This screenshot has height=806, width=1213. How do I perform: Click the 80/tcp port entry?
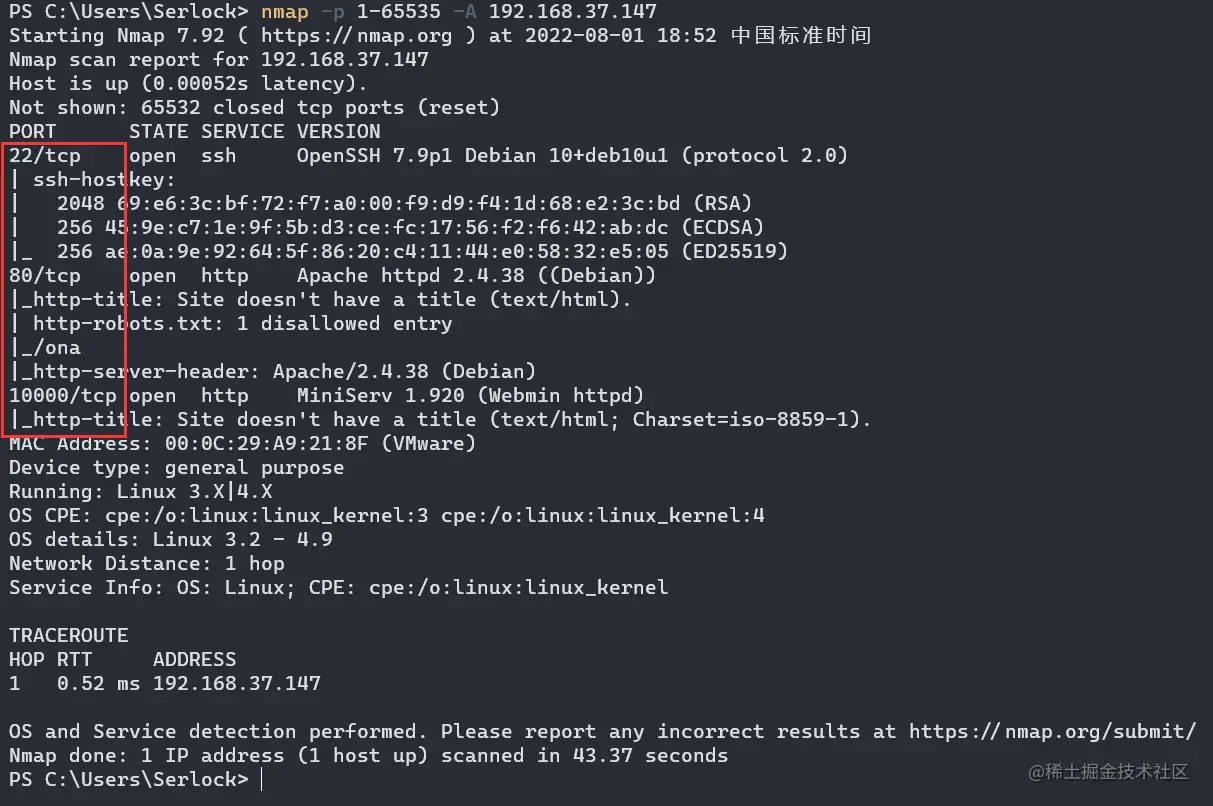[45, 276]
